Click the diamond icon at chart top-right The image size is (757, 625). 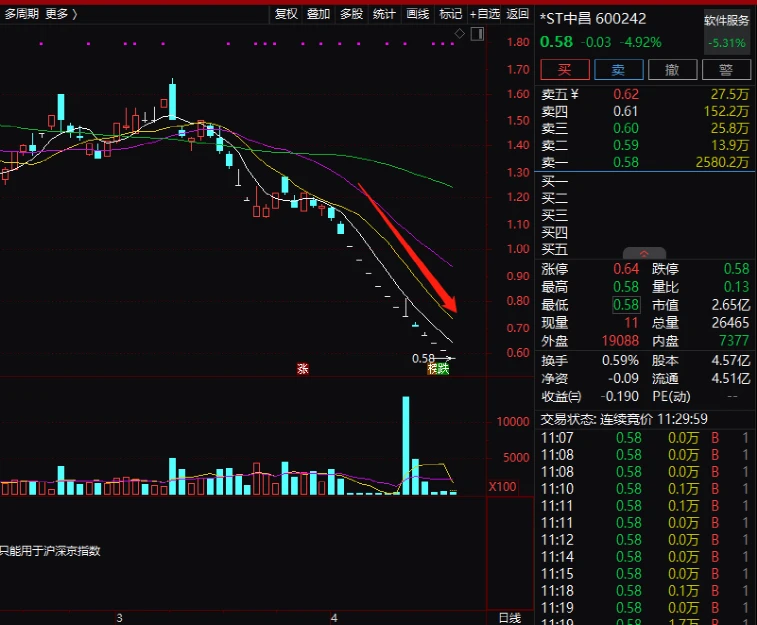click(x=460, y=34)
